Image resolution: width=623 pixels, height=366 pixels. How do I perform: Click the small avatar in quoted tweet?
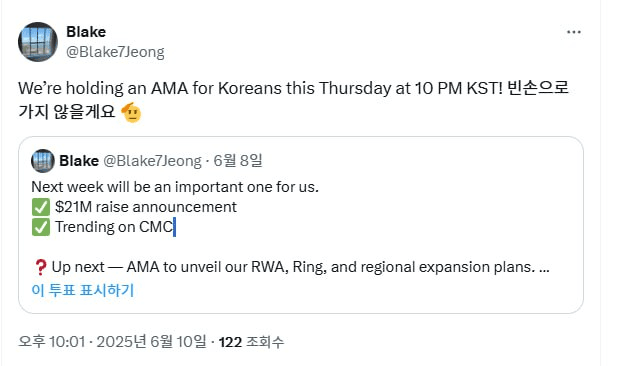43,161
